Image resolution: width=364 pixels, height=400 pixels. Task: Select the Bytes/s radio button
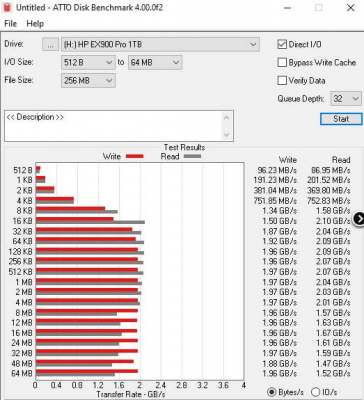pyautogui.click(x=272, y=392)
